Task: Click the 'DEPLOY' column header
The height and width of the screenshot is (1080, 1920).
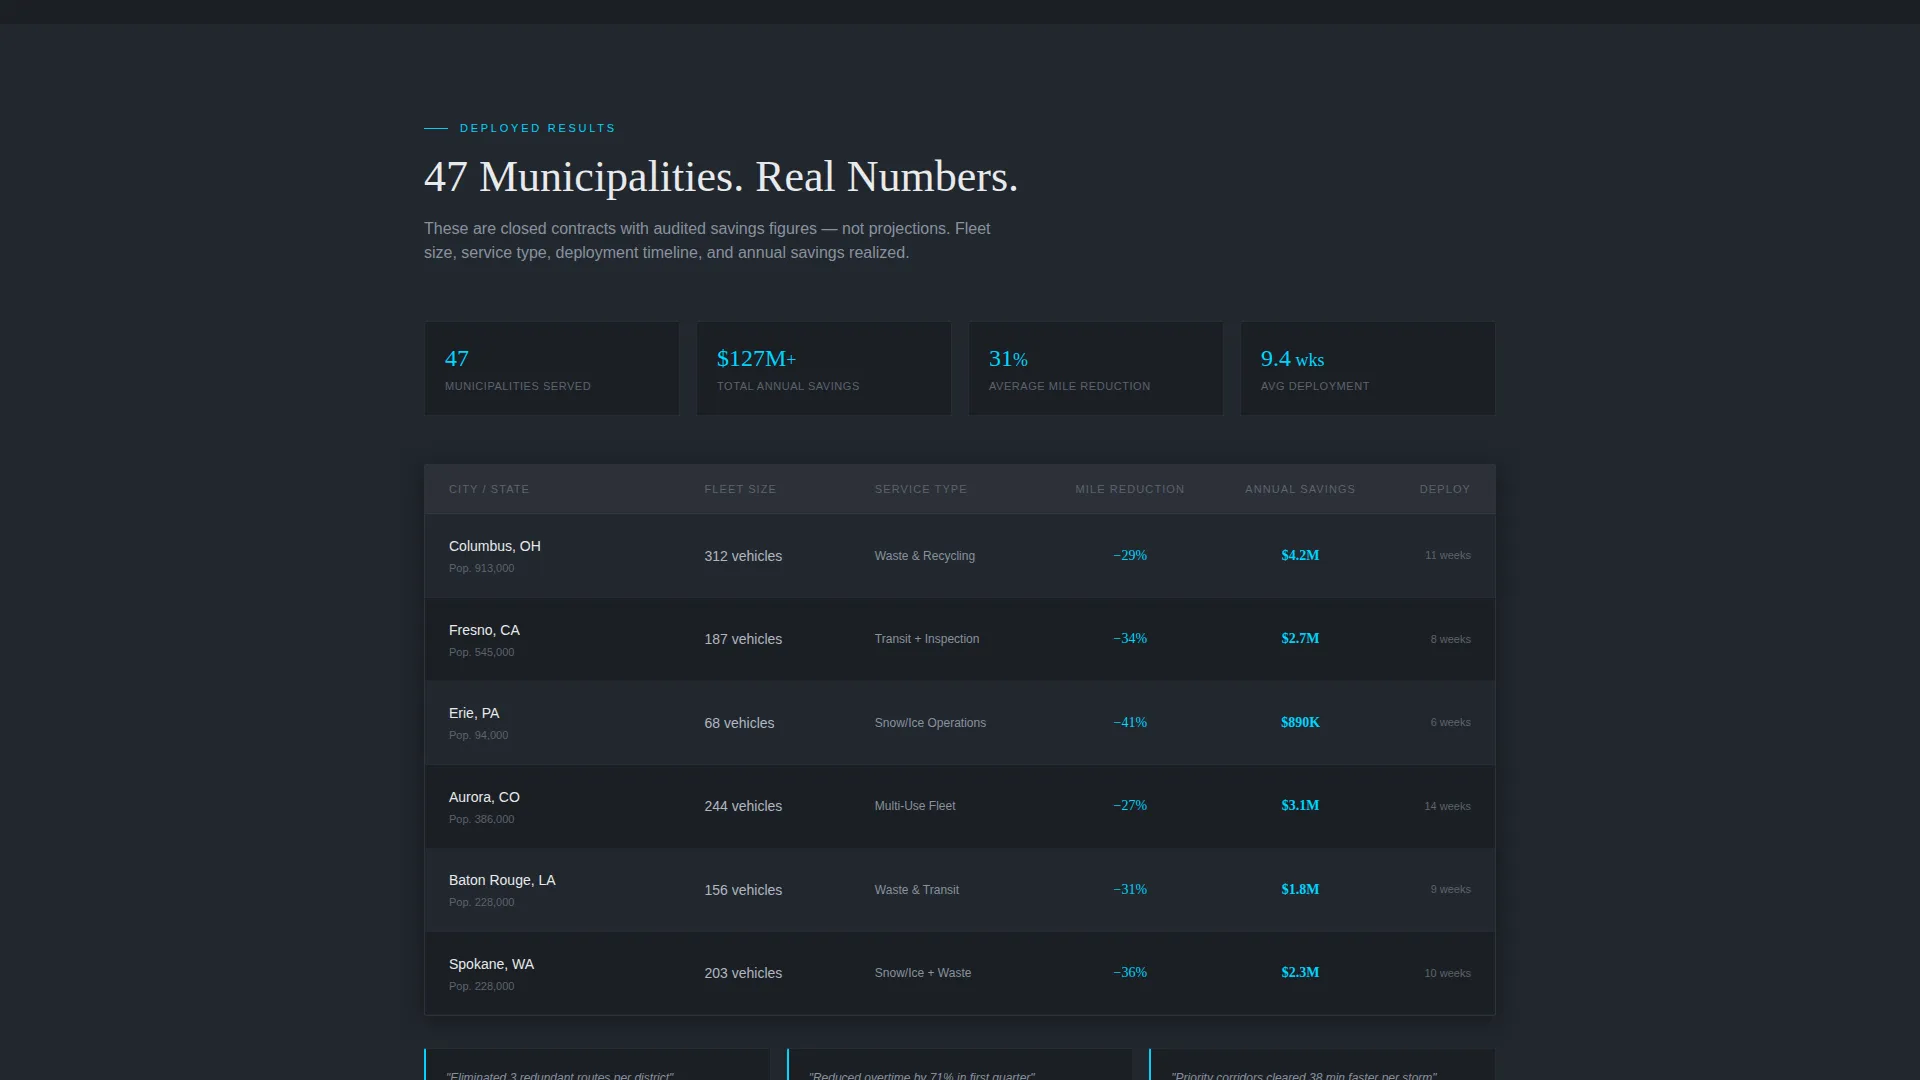Action: pyautogui.click(x=1445, y=489)
